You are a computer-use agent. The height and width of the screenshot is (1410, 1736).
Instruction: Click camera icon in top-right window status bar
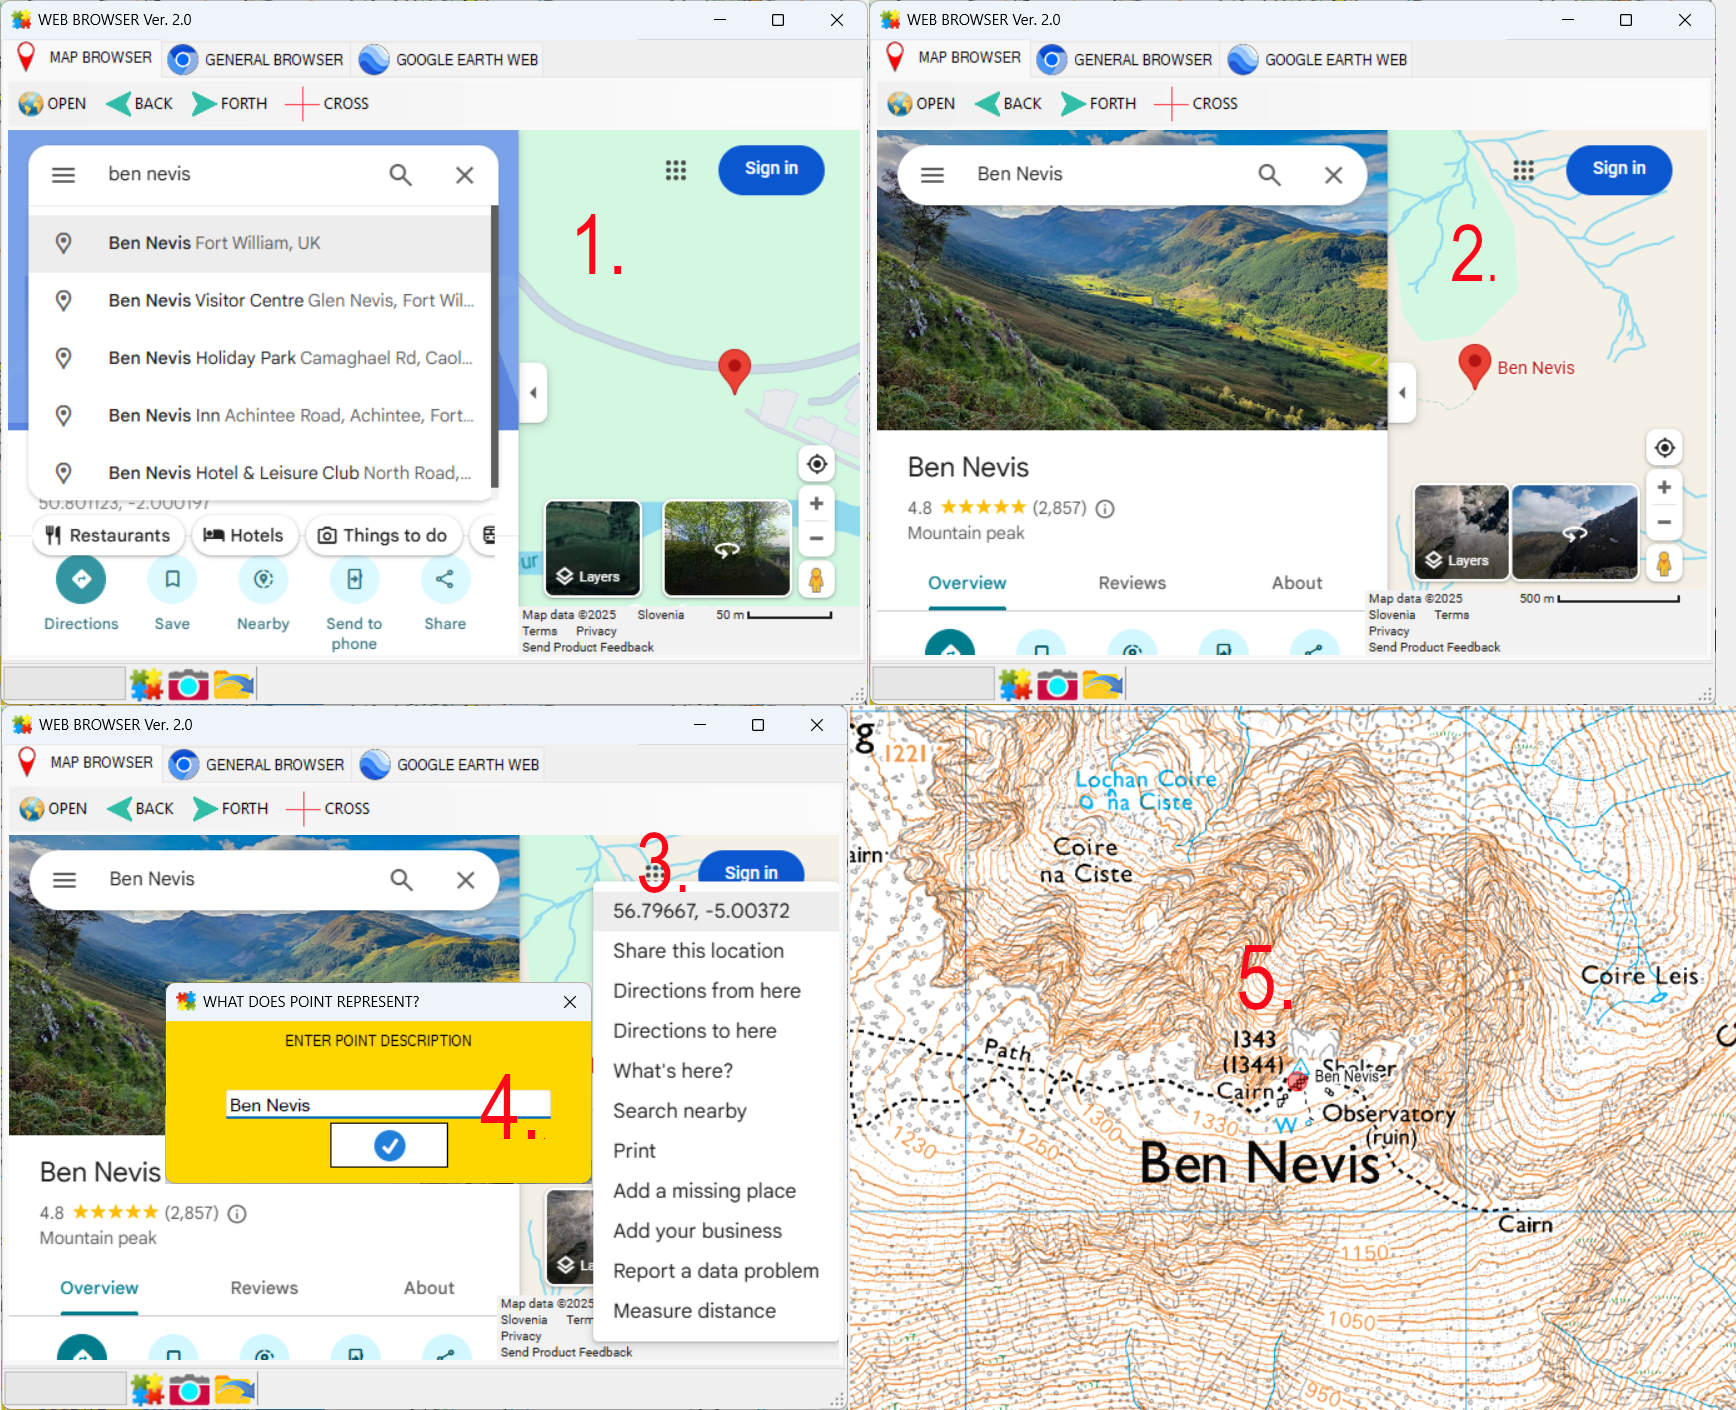tap(1057, 685)
